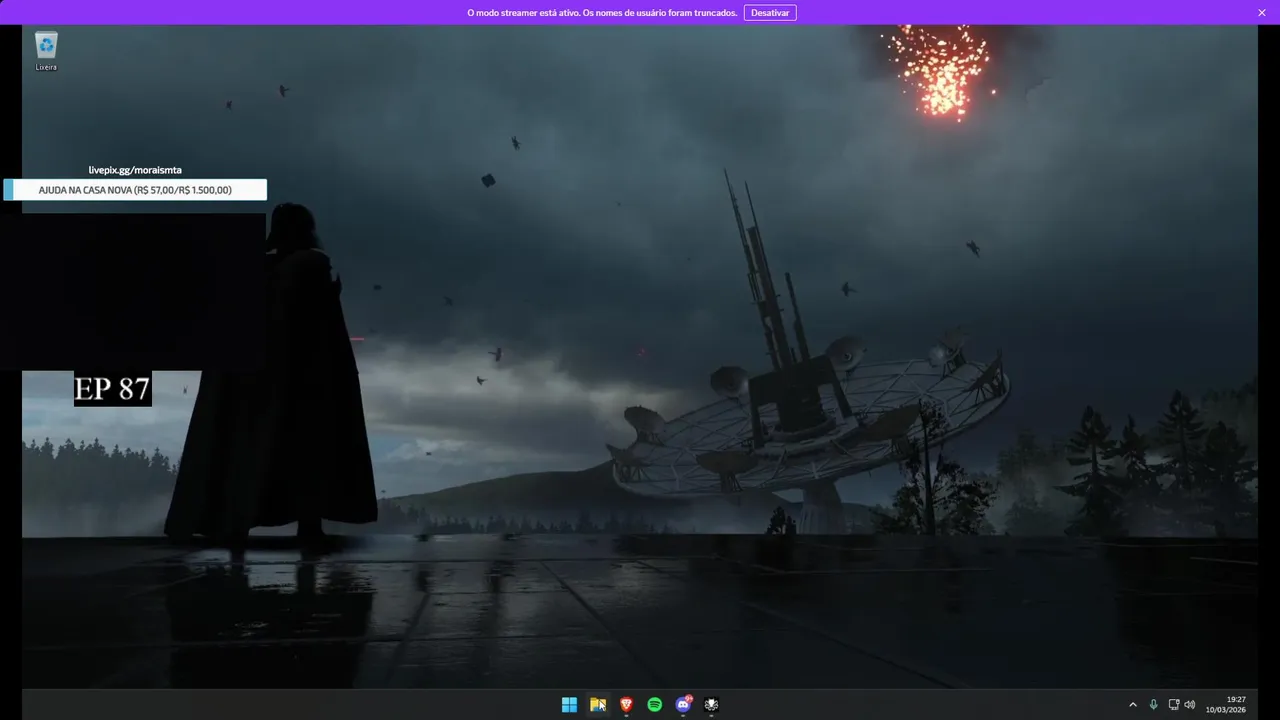
Task: Click the AJUDA NA CASA NOVA donation bar
Action: click(x=135, y=190)
